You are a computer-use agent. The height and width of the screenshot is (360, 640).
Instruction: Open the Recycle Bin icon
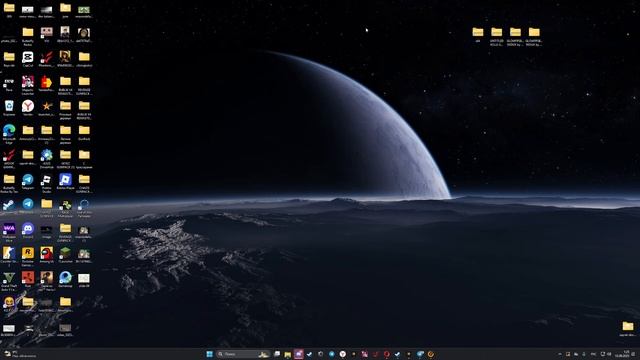pyautogui.click(x=9, y=106)
